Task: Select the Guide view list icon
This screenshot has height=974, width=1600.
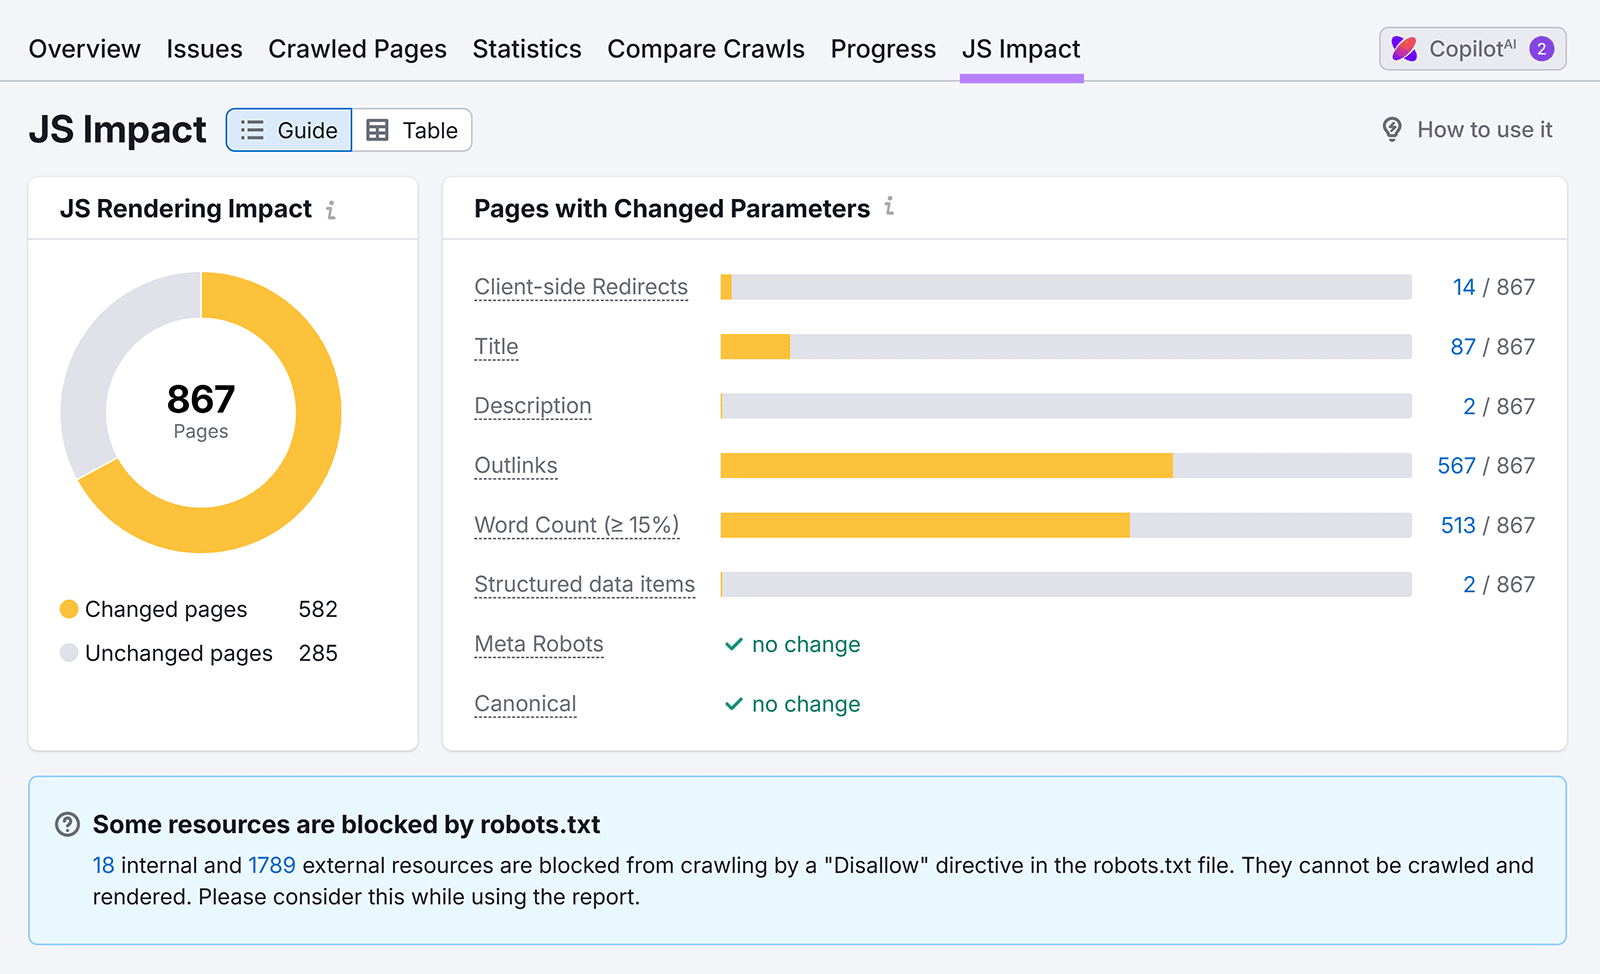Action: (252, 129)
